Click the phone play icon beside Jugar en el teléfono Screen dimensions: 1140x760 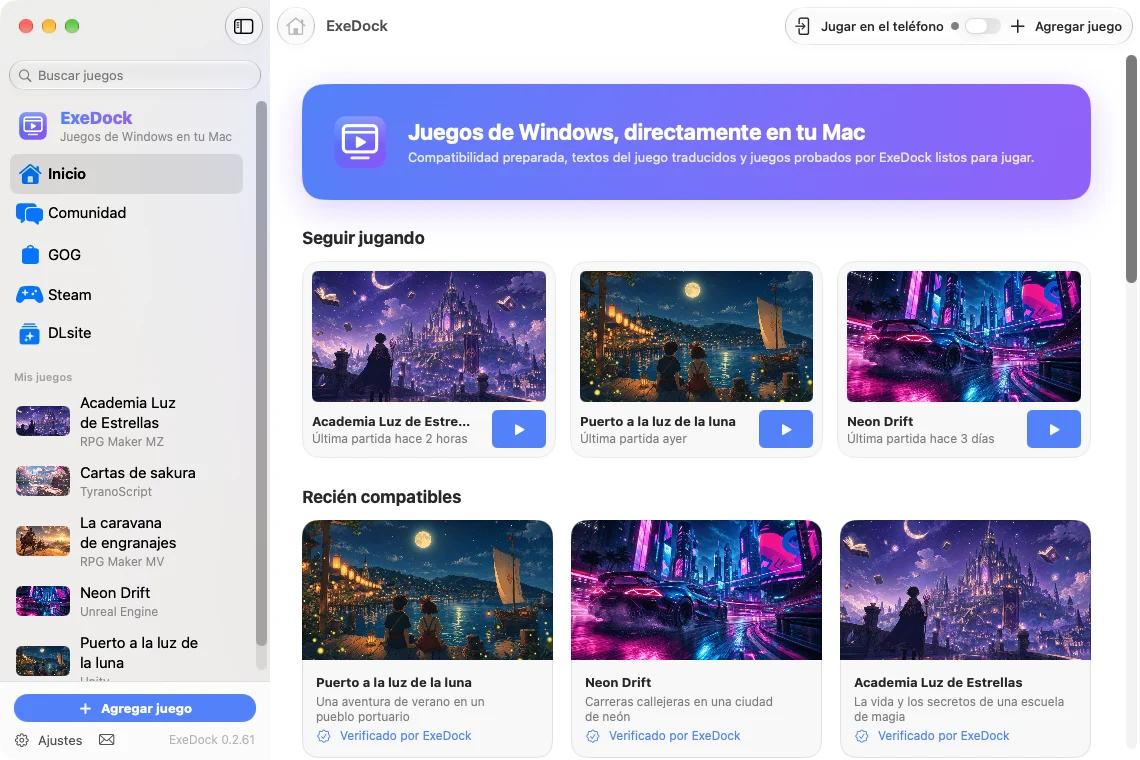click(x=803, y=26)
